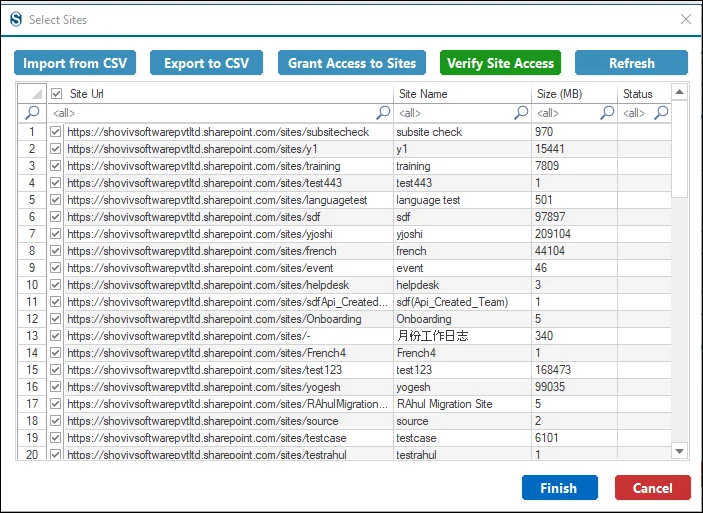
Task: Deselect the languagetest site checkbox
Action: coord(55,200)
